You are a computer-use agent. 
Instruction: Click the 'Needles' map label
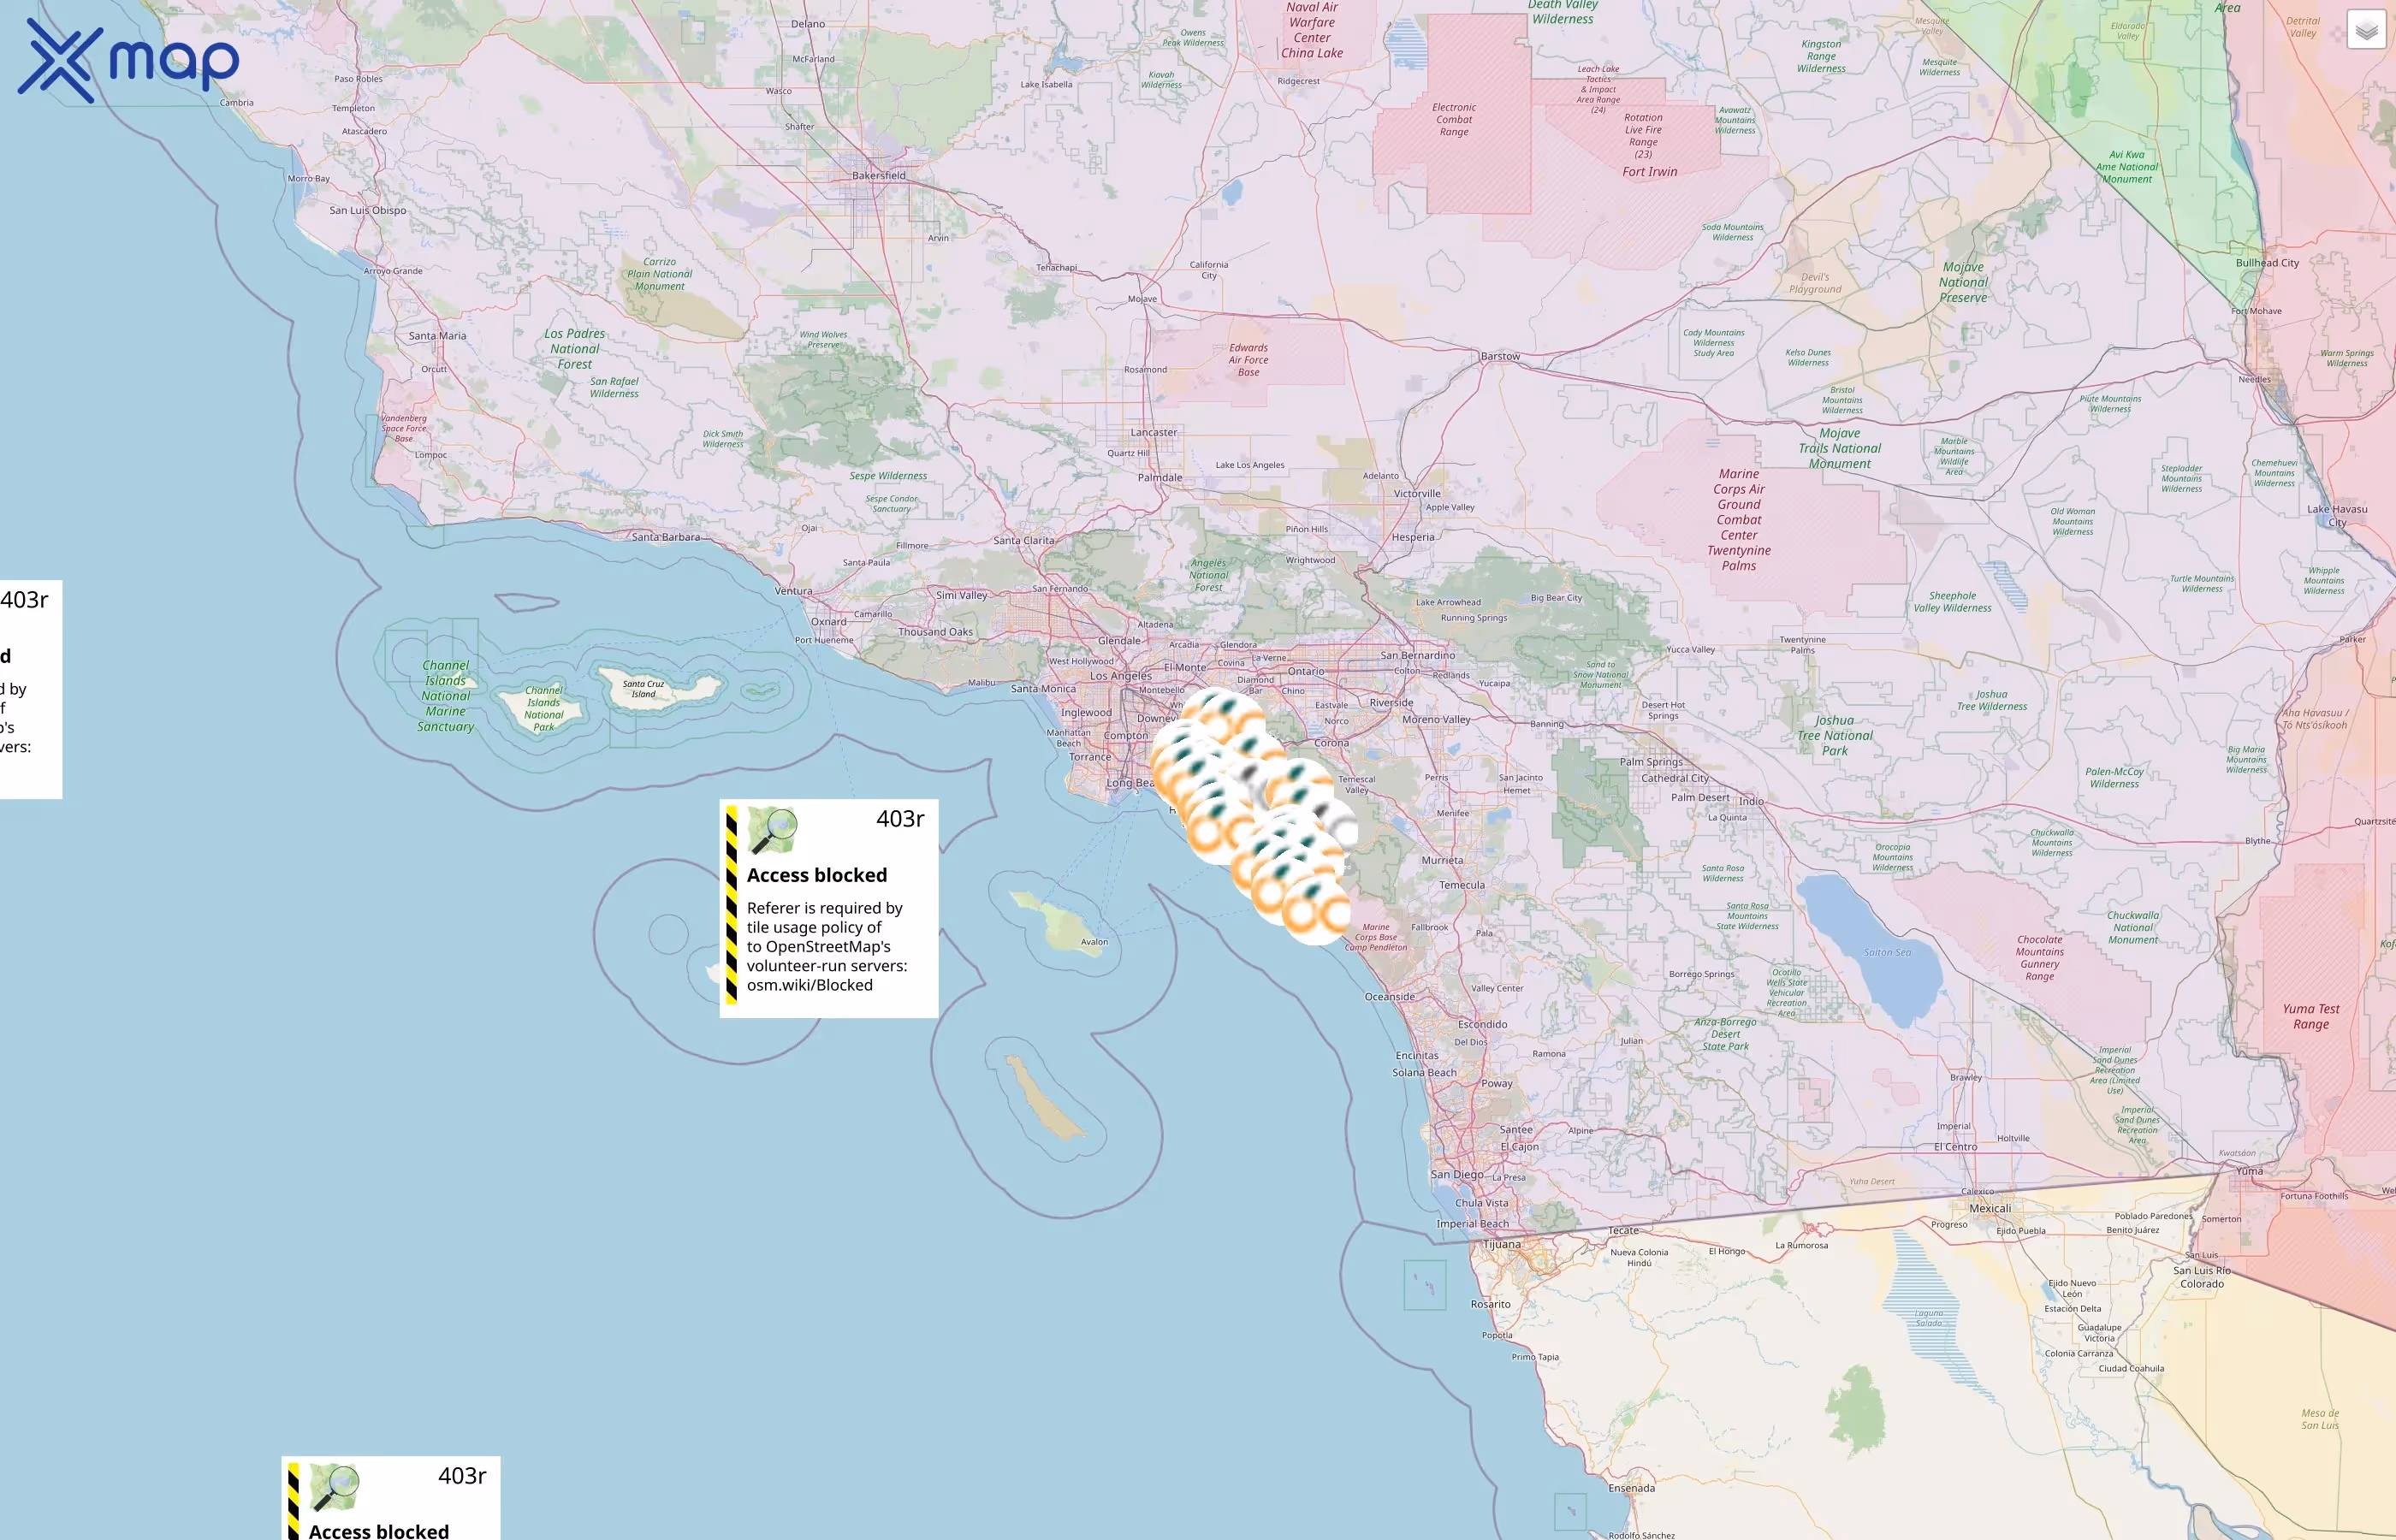pyautogui.click(x=2254, y=379)
